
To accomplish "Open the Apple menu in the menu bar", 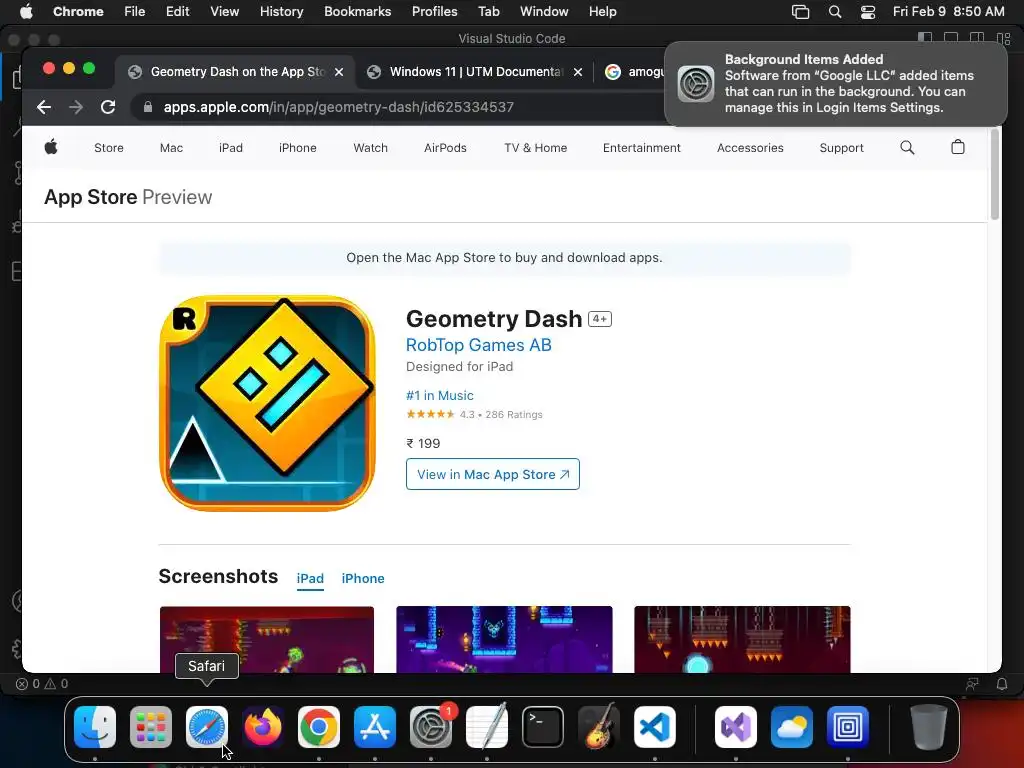I will coord(26,11).
